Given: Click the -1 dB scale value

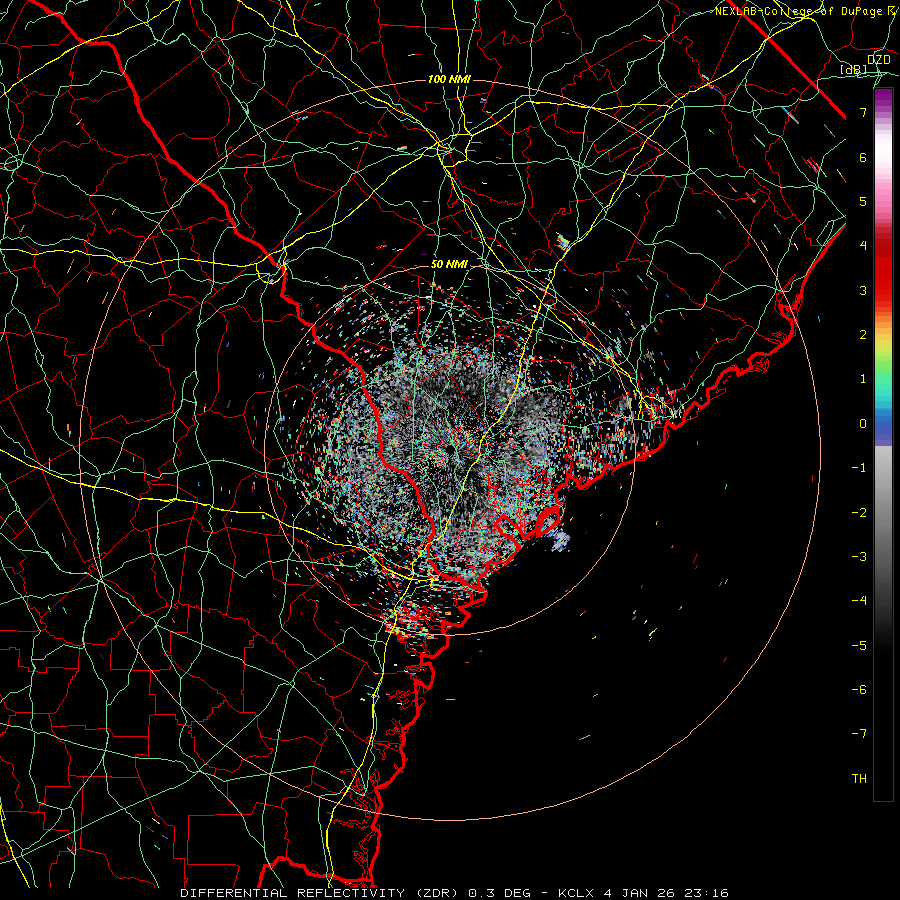Looking at the screenshot, I should tap(859, 468).
